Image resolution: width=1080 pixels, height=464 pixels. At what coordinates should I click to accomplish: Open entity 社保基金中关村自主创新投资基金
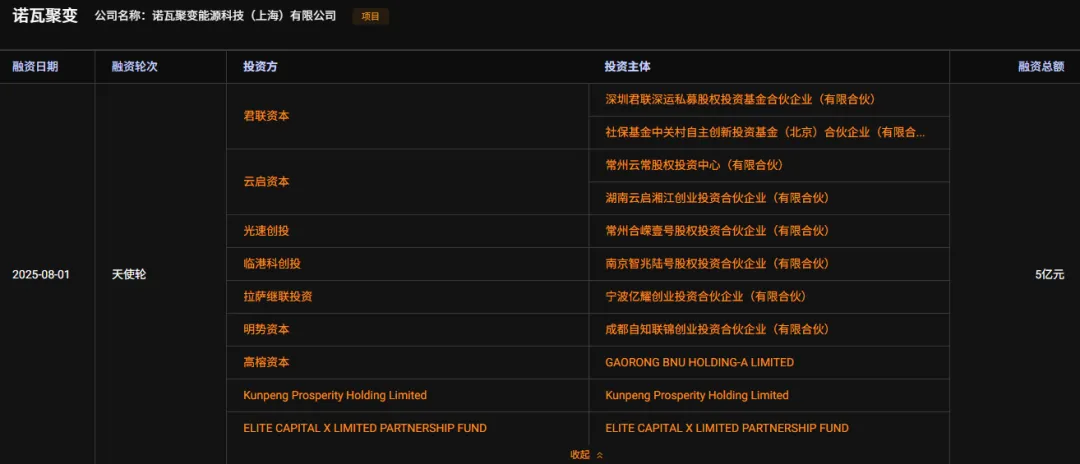[765, 133]
